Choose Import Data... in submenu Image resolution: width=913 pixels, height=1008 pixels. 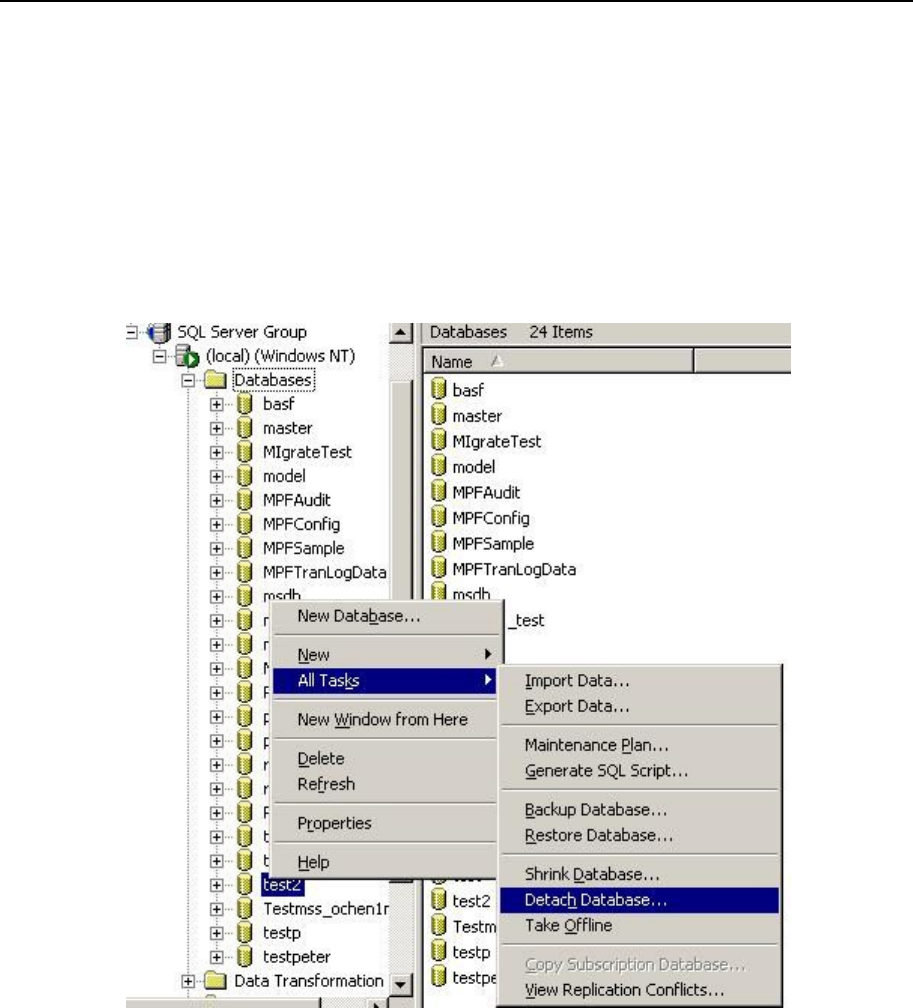[x=640, y=681]
